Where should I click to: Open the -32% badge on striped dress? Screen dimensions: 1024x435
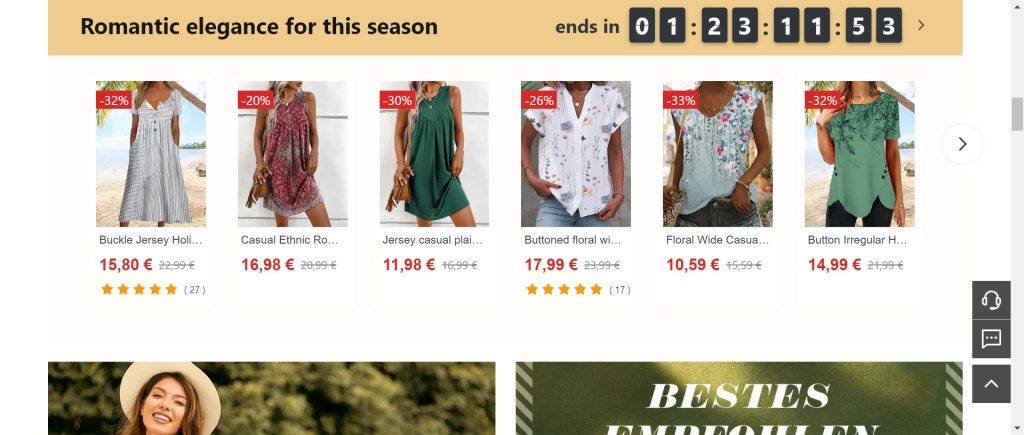(x=114, y=100)
